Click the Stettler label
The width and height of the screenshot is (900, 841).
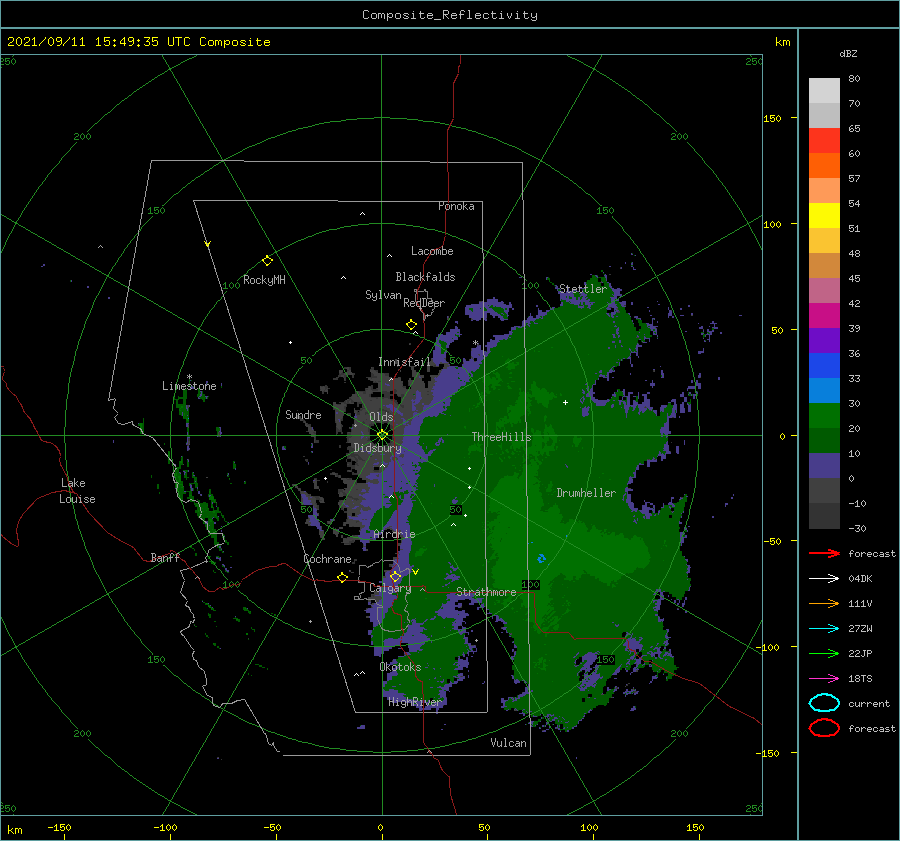point(583,289)
